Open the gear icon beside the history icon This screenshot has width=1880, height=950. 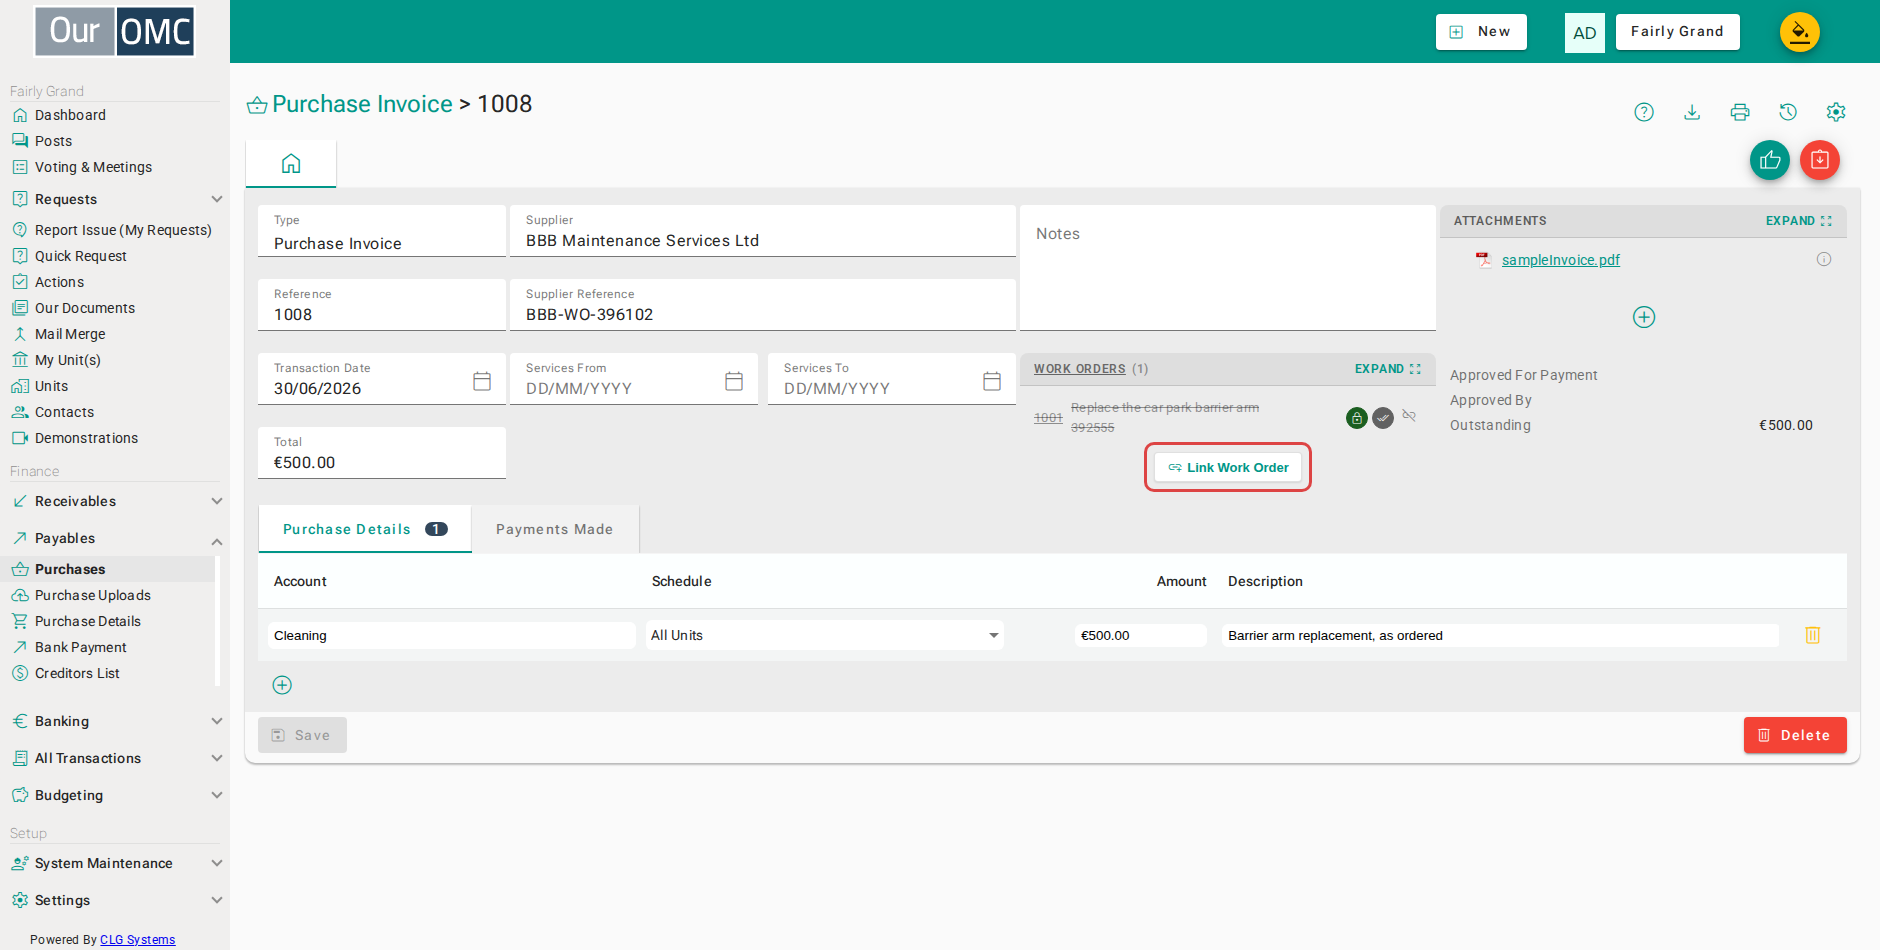click(x=1836, y=112)
